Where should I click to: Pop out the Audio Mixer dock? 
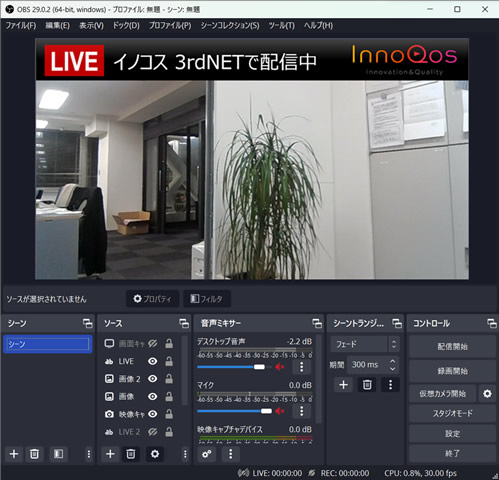click(x=317, y=323)
